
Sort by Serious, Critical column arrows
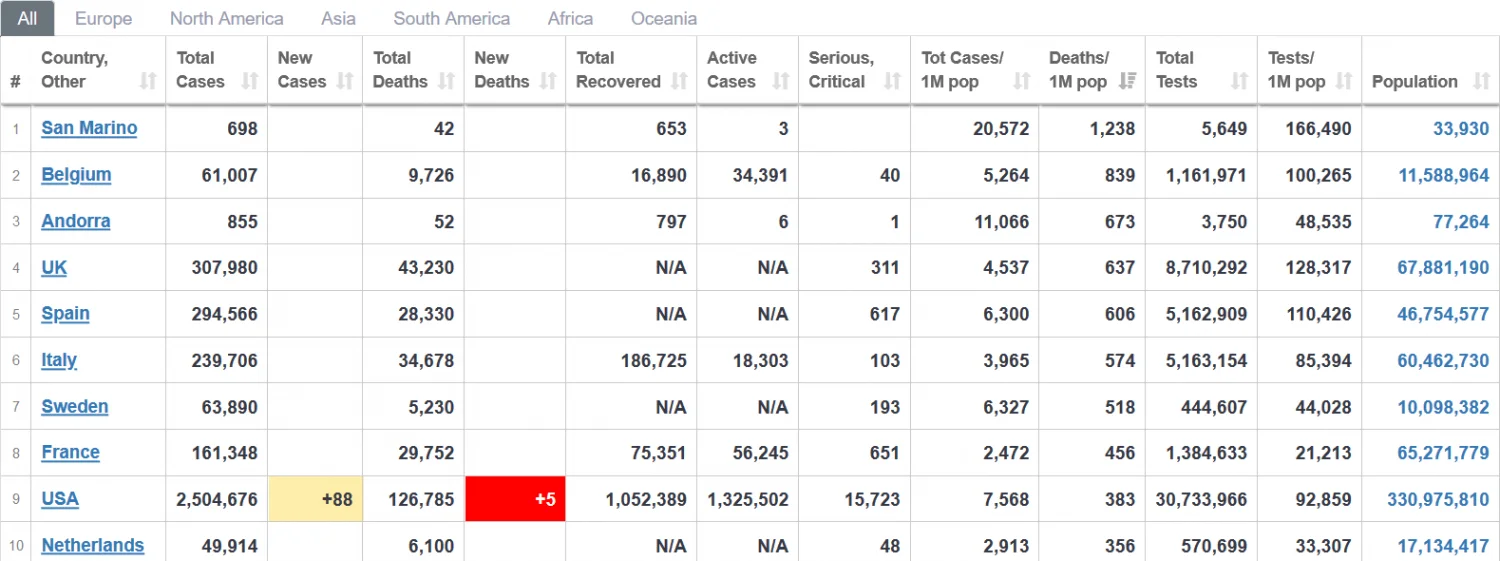click(893, 82)
